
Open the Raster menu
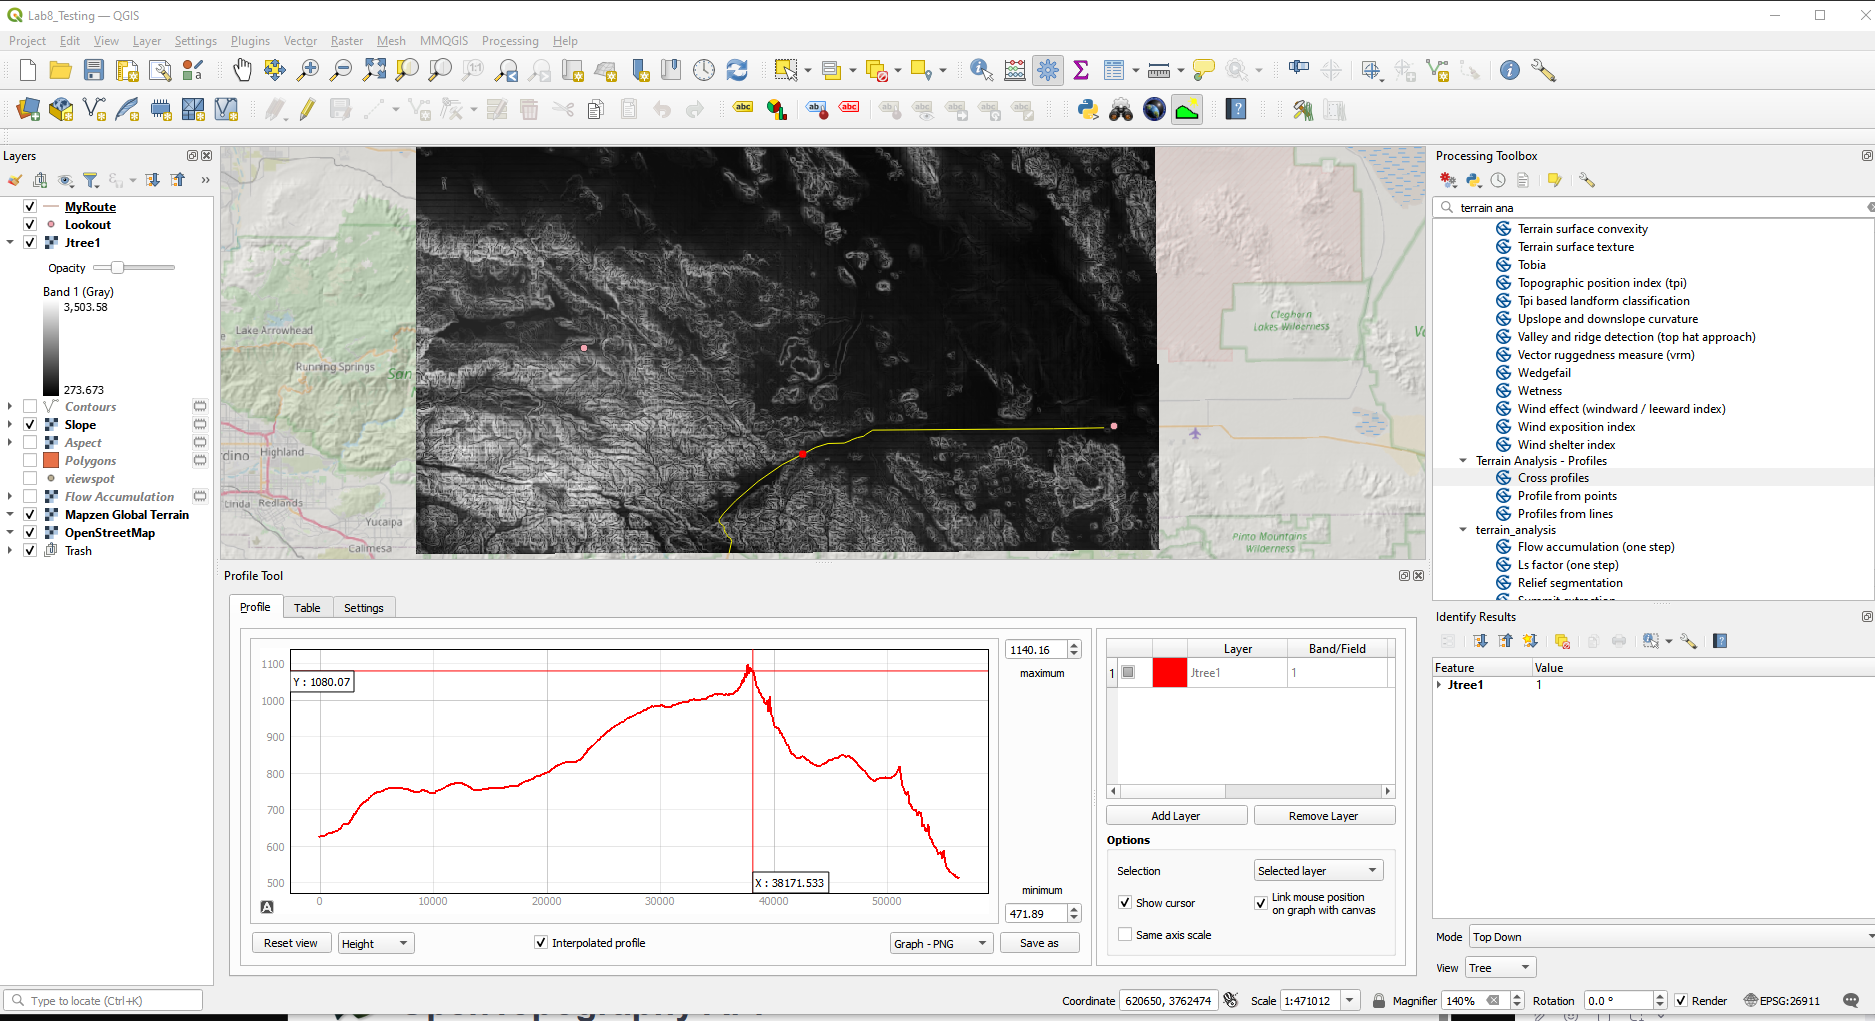pos(346,41)
